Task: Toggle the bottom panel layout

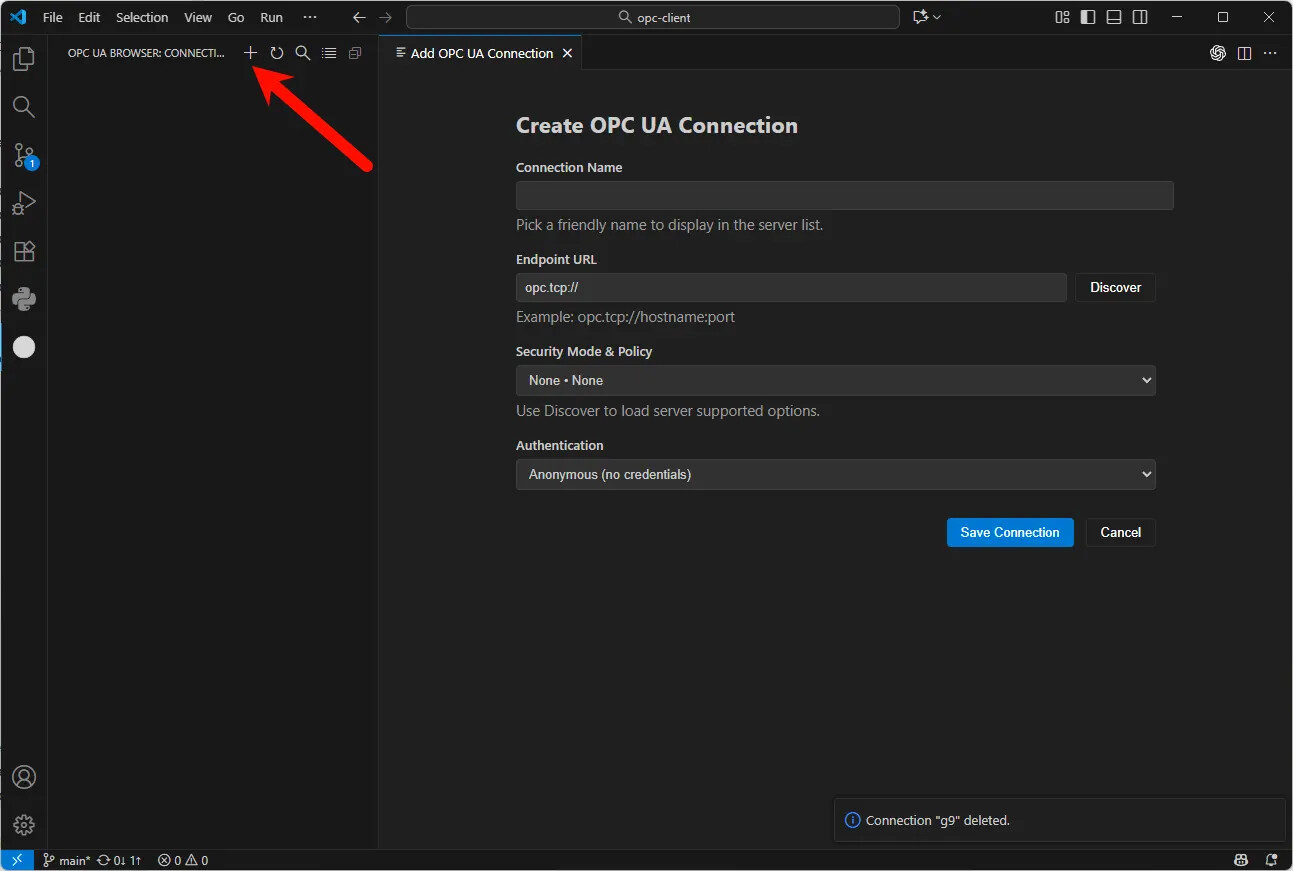Action: 1114,17
